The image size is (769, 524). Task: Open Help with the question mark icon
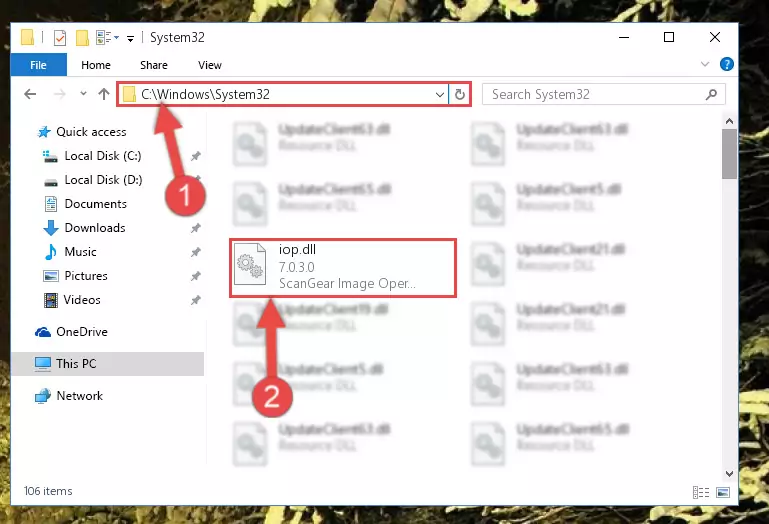tap(726, 64)
